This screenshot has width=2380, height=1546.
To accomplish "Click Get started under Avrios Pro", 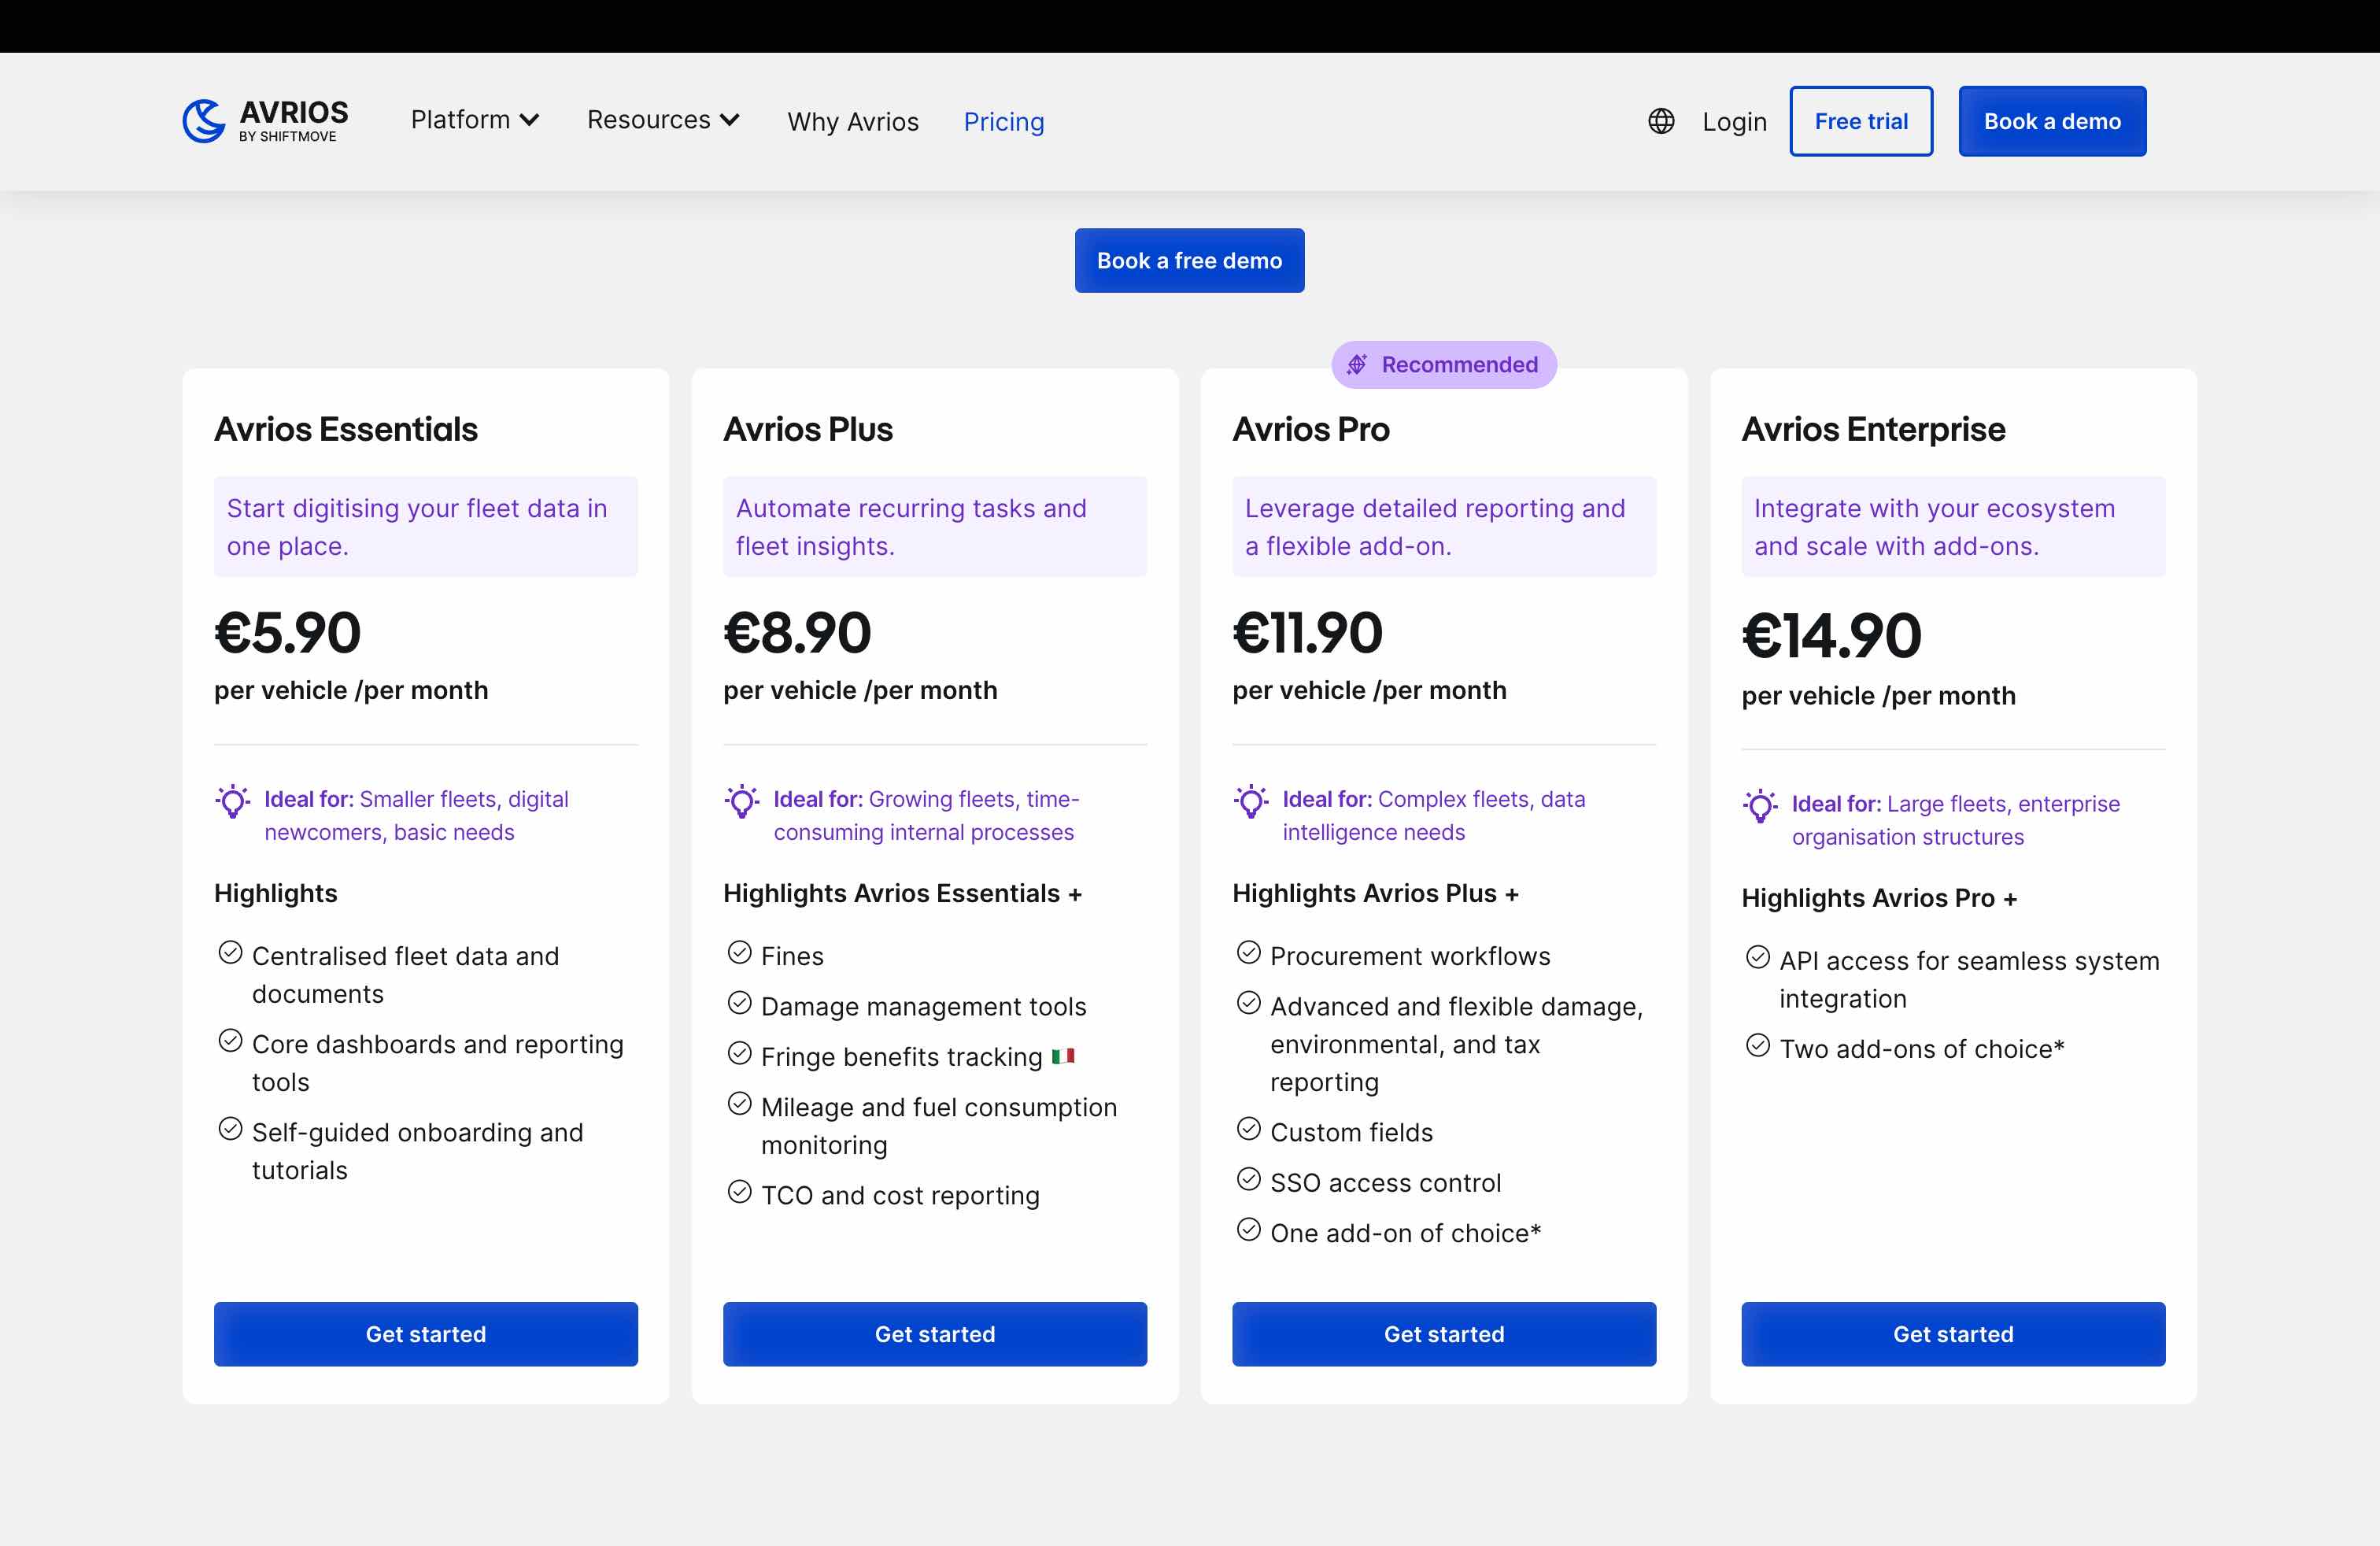I will tap(1444, 1334).
